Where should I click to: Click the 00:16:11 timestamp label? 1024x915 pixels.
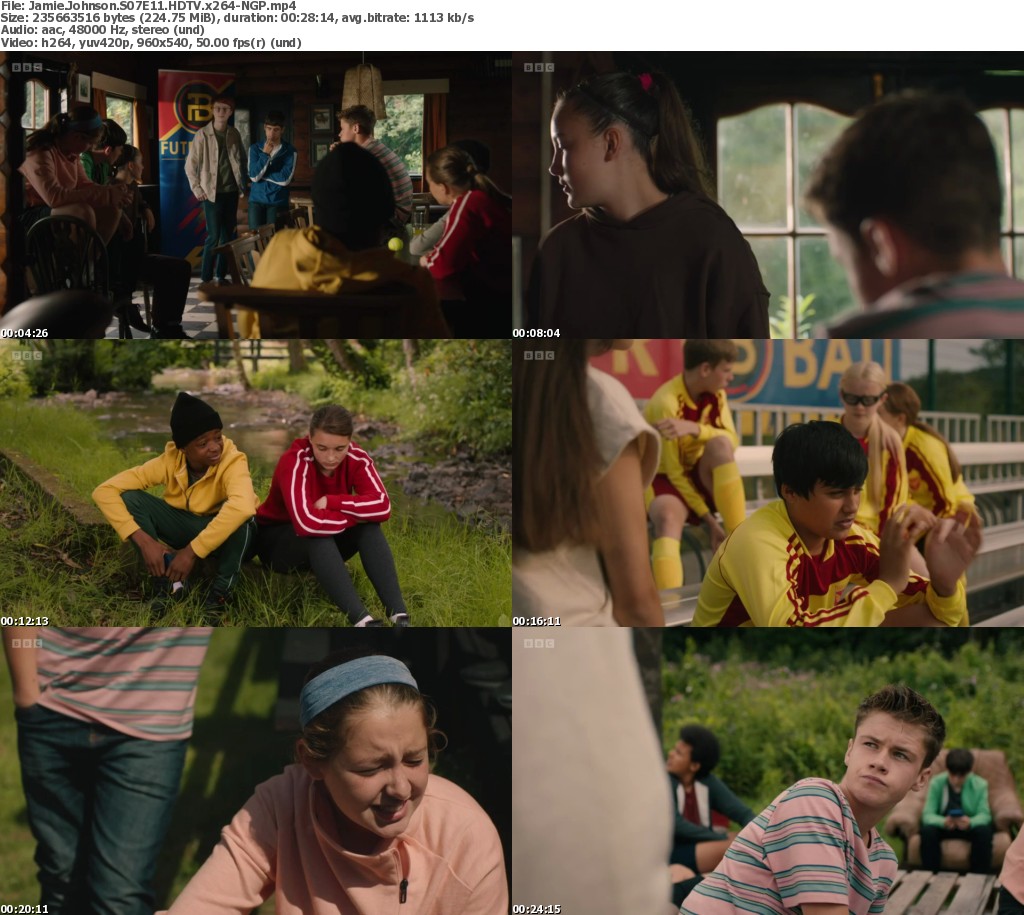point(536,621)
